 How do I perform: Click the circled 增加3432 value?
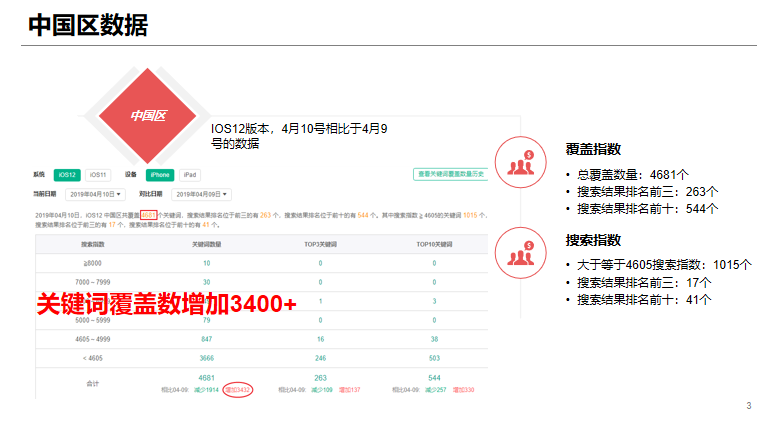tap(237, 389)
